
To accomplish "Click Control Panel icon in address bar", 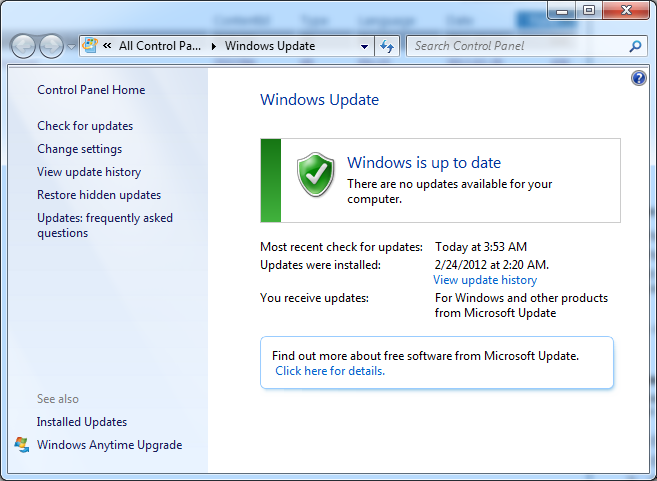I will point(89,46).
